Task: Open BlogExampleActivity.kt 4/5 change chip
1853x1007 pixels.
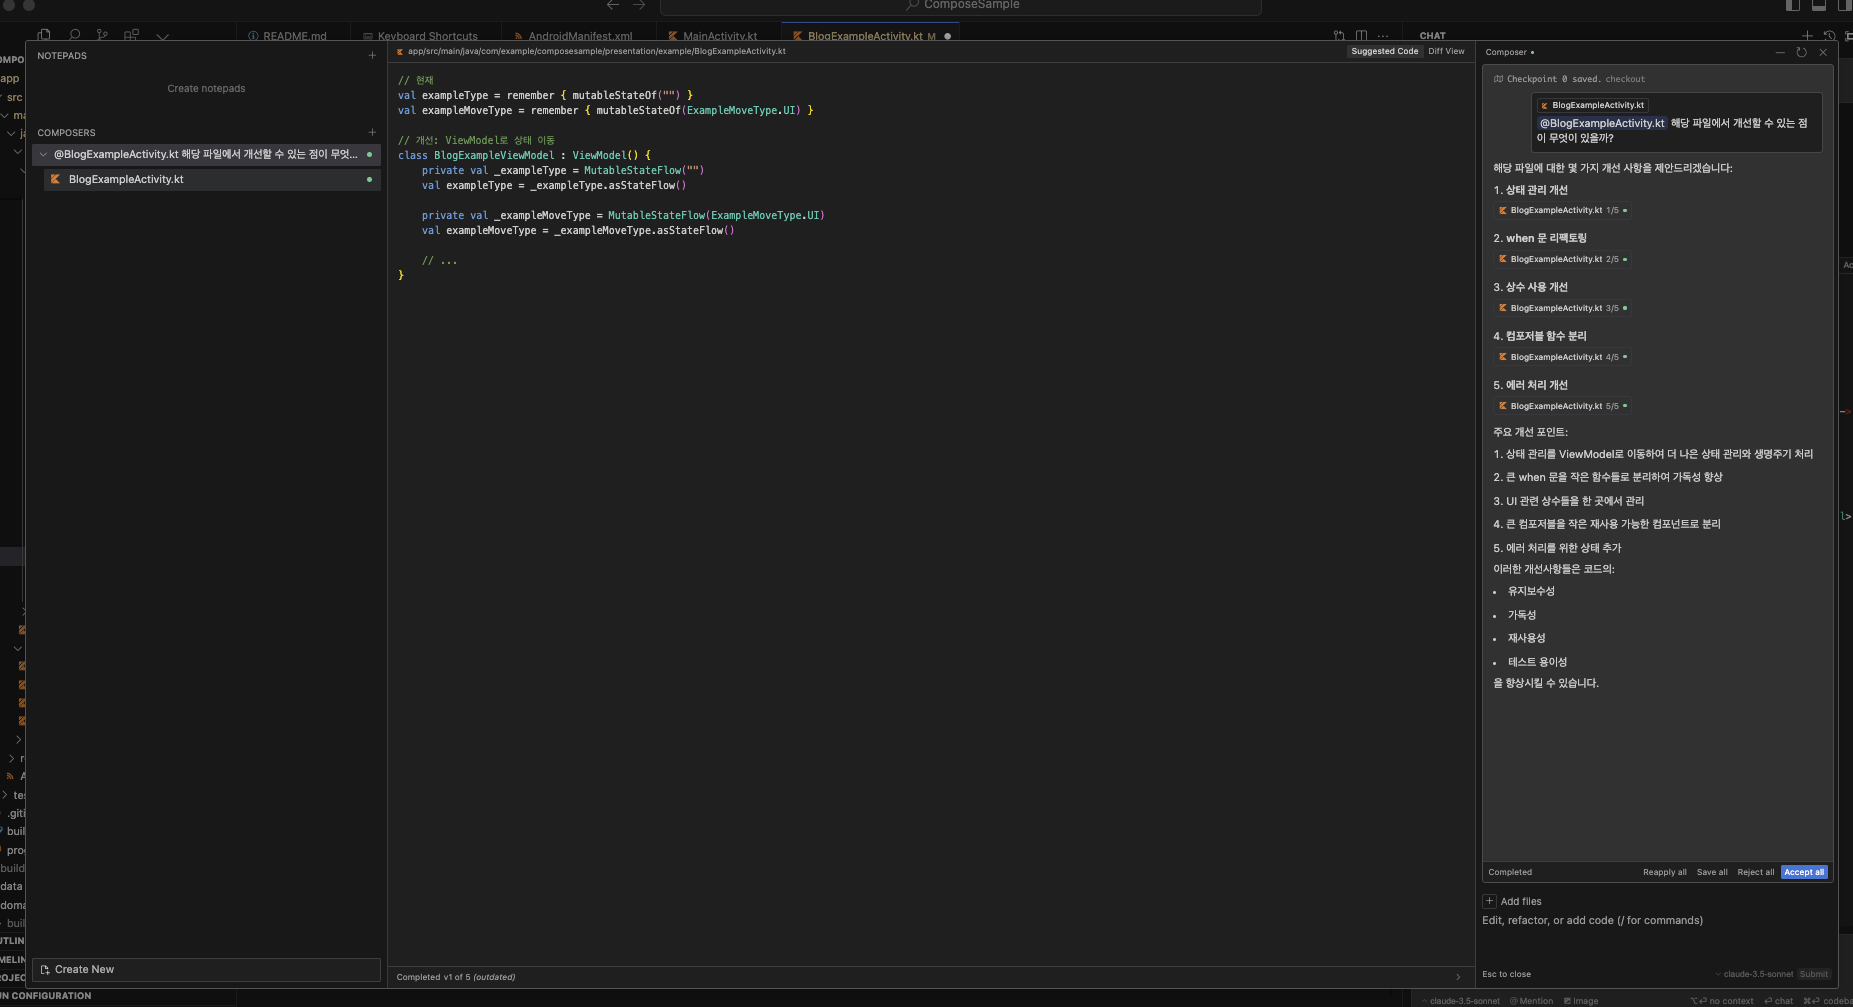Action: pos(1562,357)
